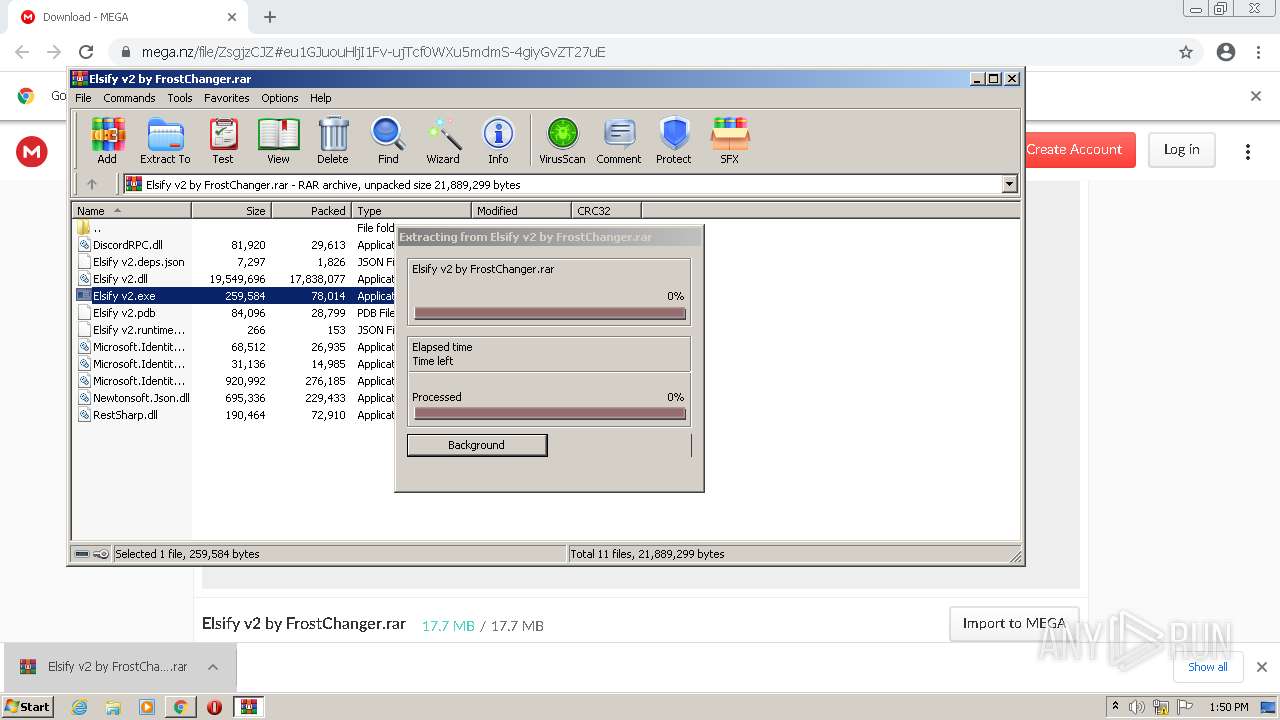Viewport: 1280px width, 720px height.
Task: Open Internet Explorer from taskbar
Action: [x=79, y=707]
